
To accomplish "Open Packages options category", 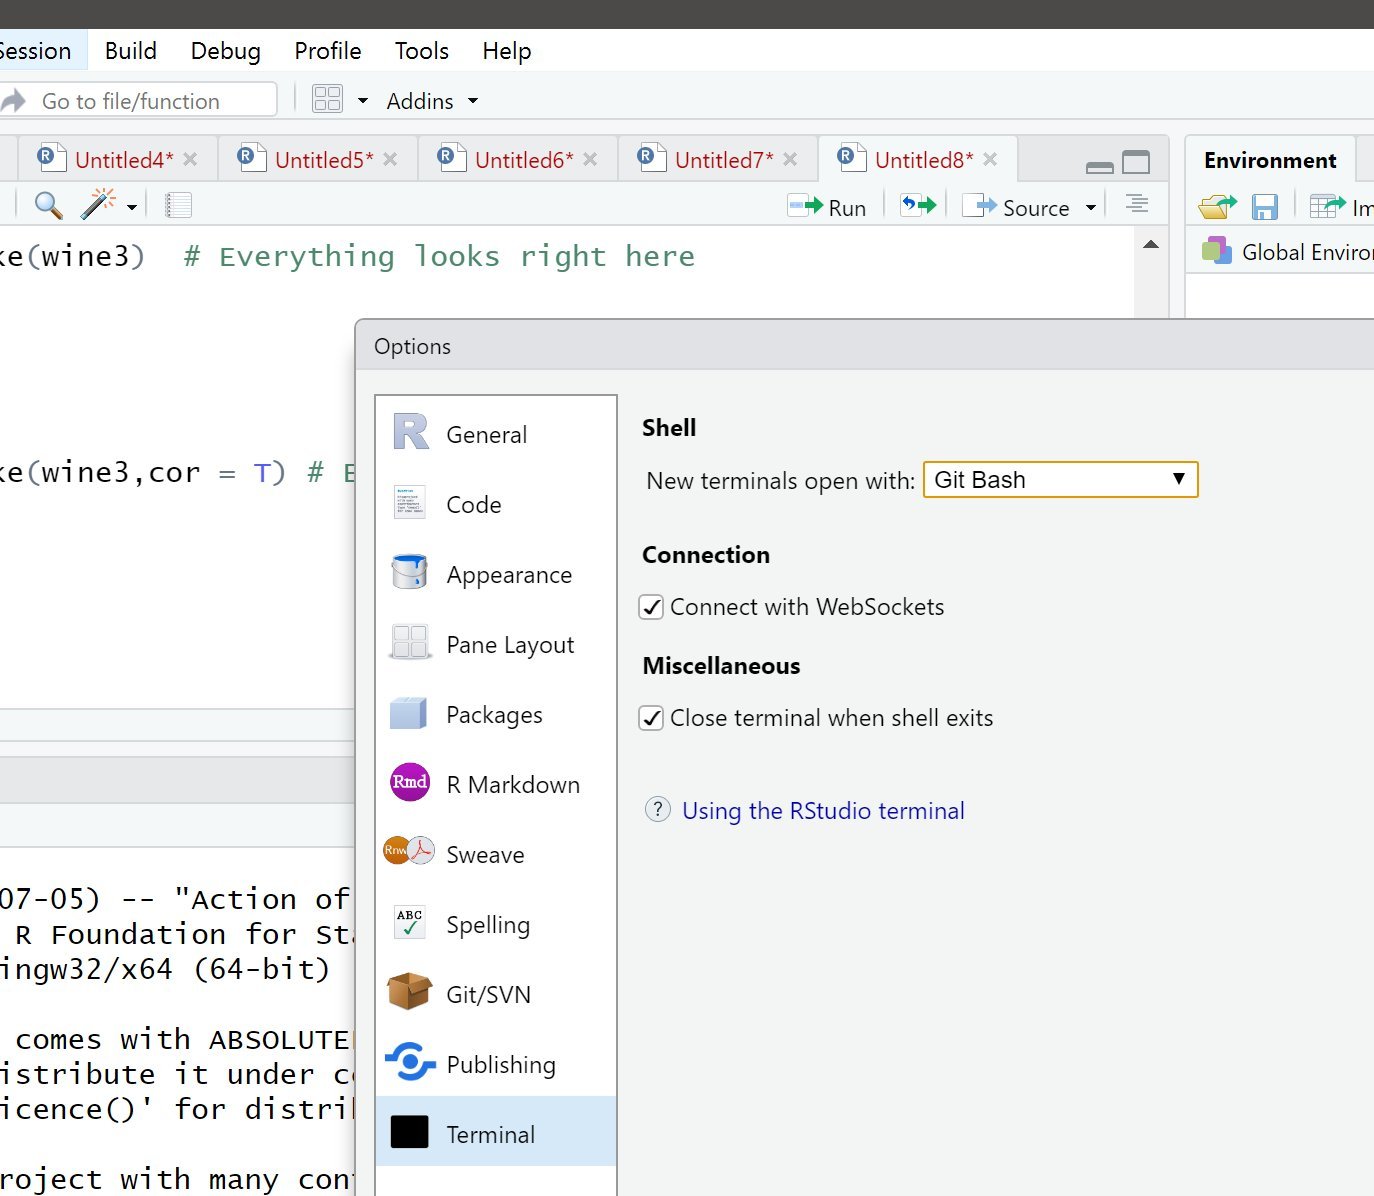I will point(496,714).
